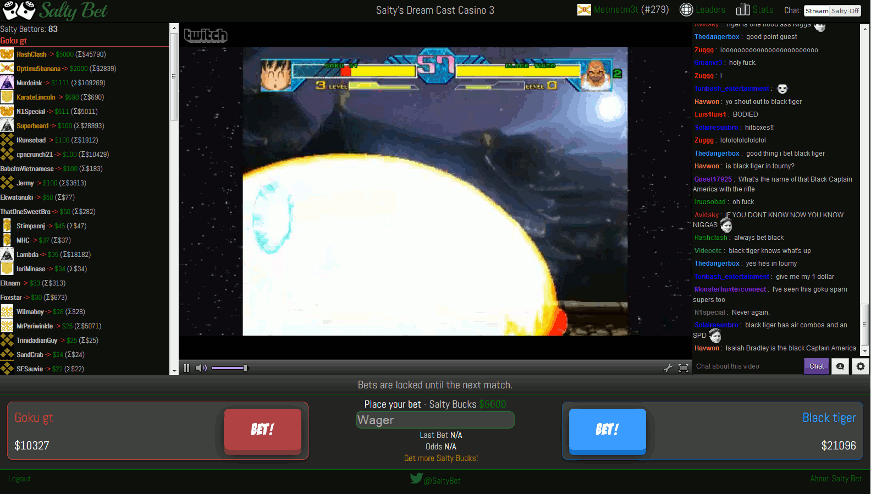Click the 'Goku gt' bettors list header

[13, 41]
